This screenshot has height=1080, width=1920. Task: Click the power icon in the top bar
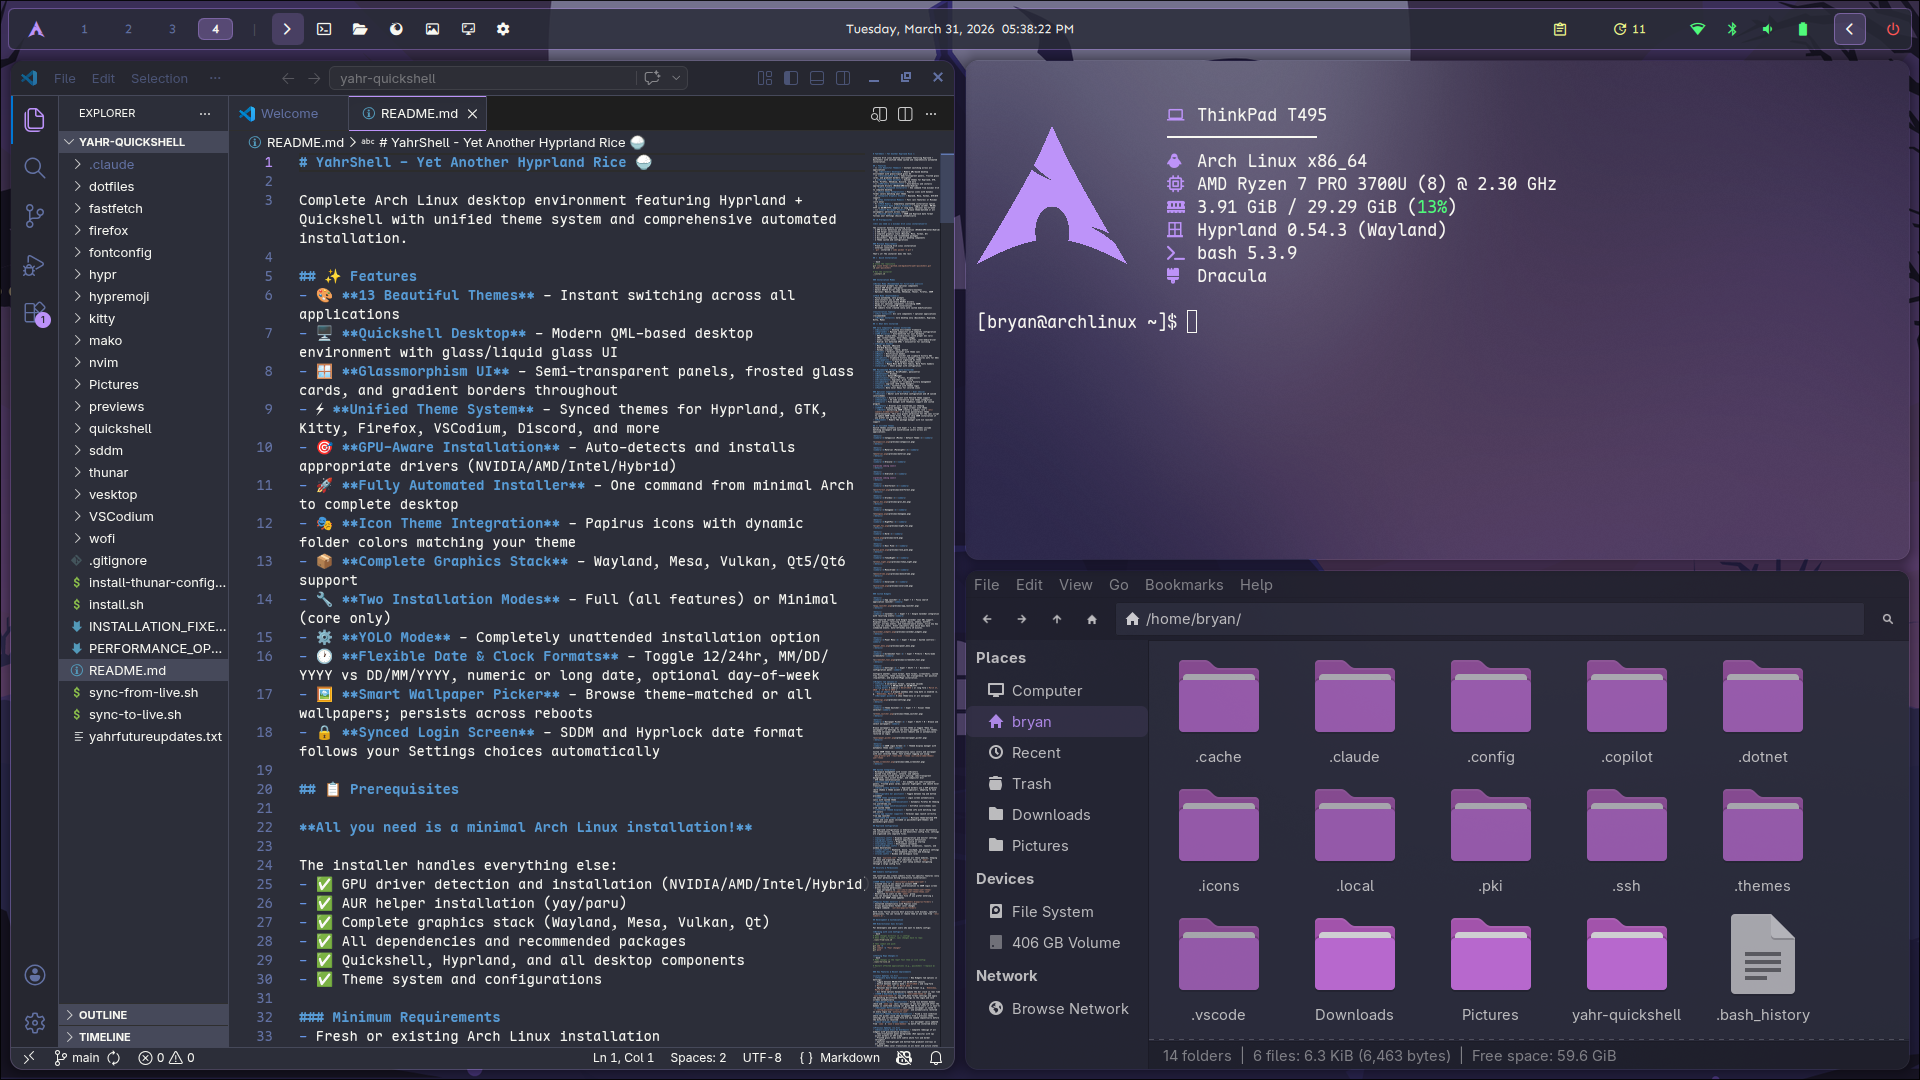pyautogui.click(x=1893, y=29)
